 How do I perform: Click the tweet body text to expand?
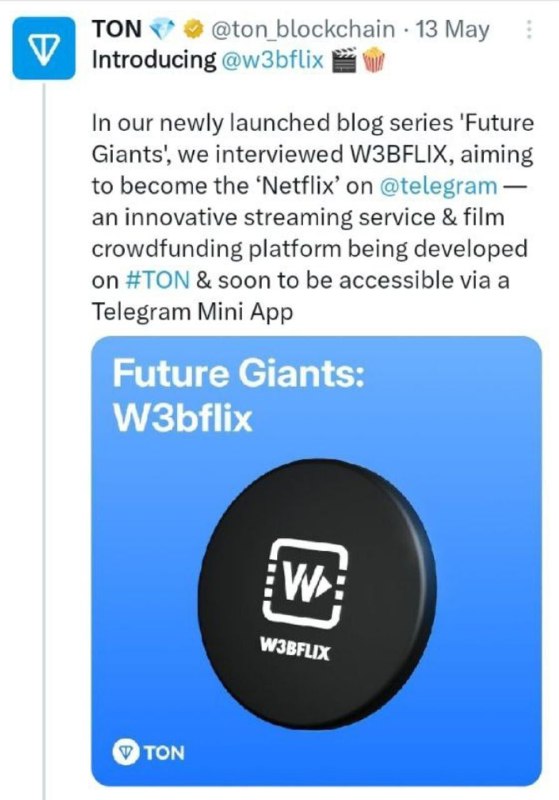click(x=312, y=217)
